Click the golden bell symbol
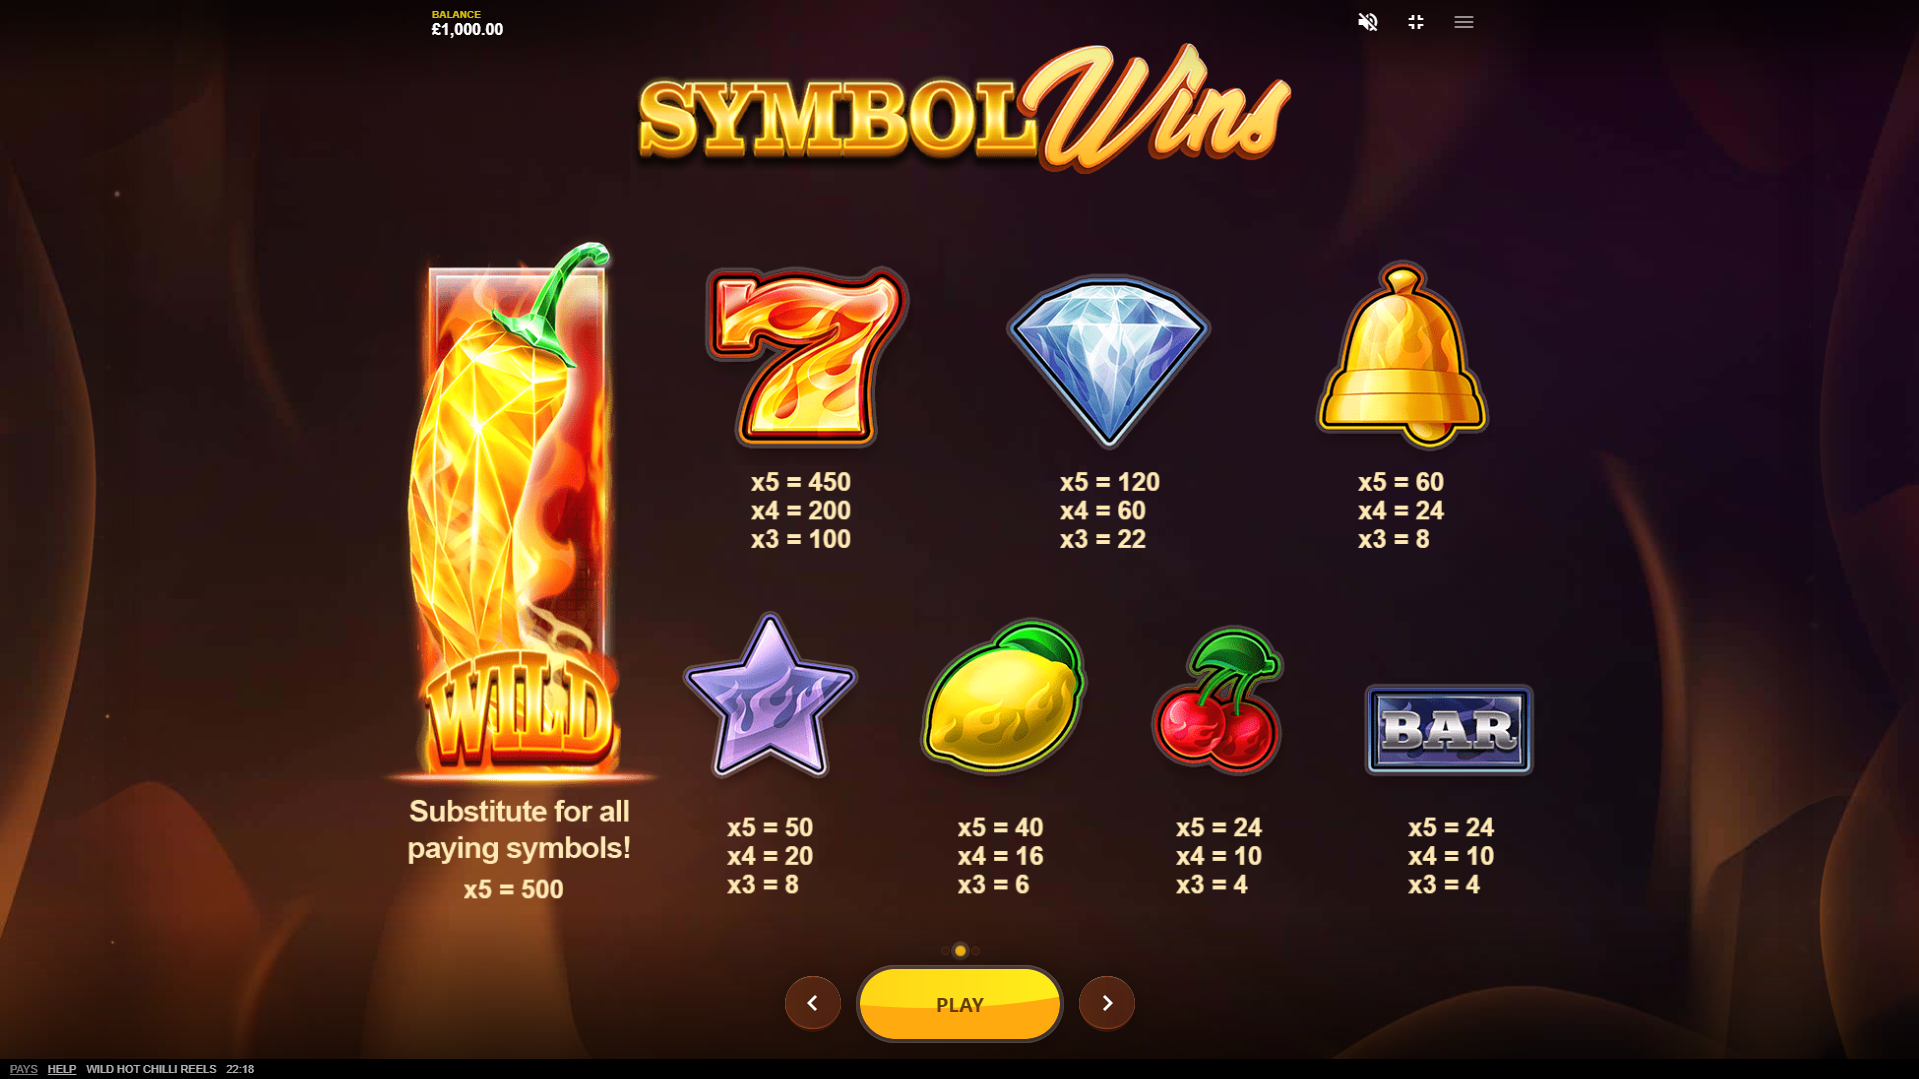The image size is (1919, 1079). point(1402,354)
